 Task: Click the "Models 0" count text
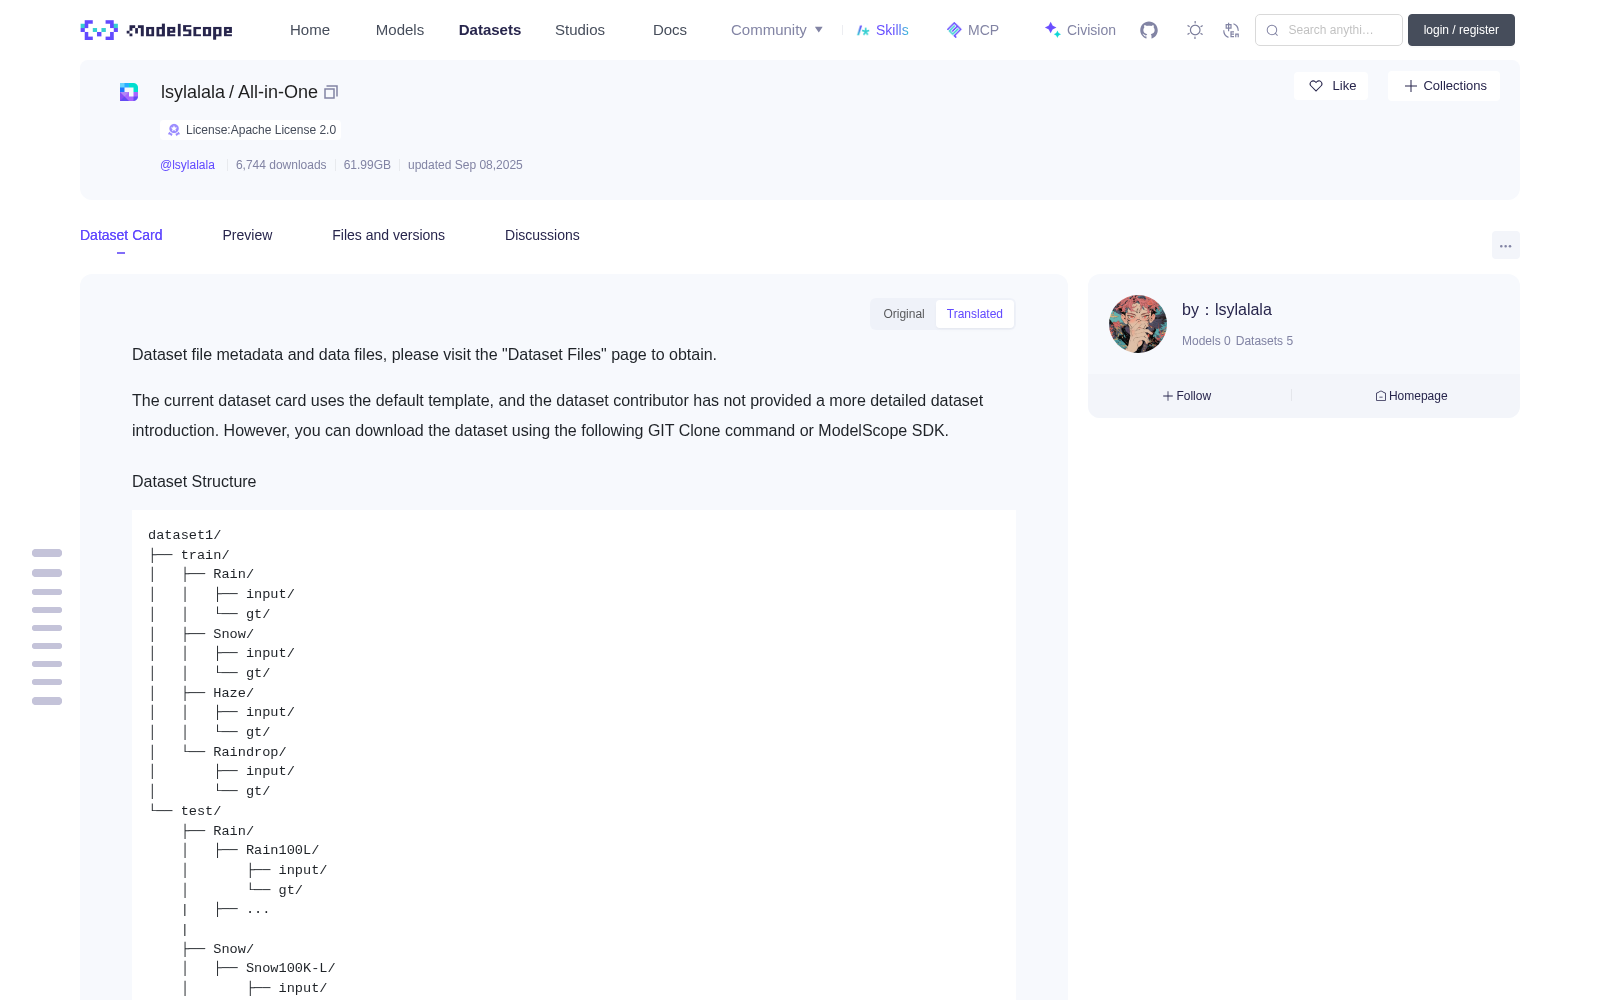1206,341
